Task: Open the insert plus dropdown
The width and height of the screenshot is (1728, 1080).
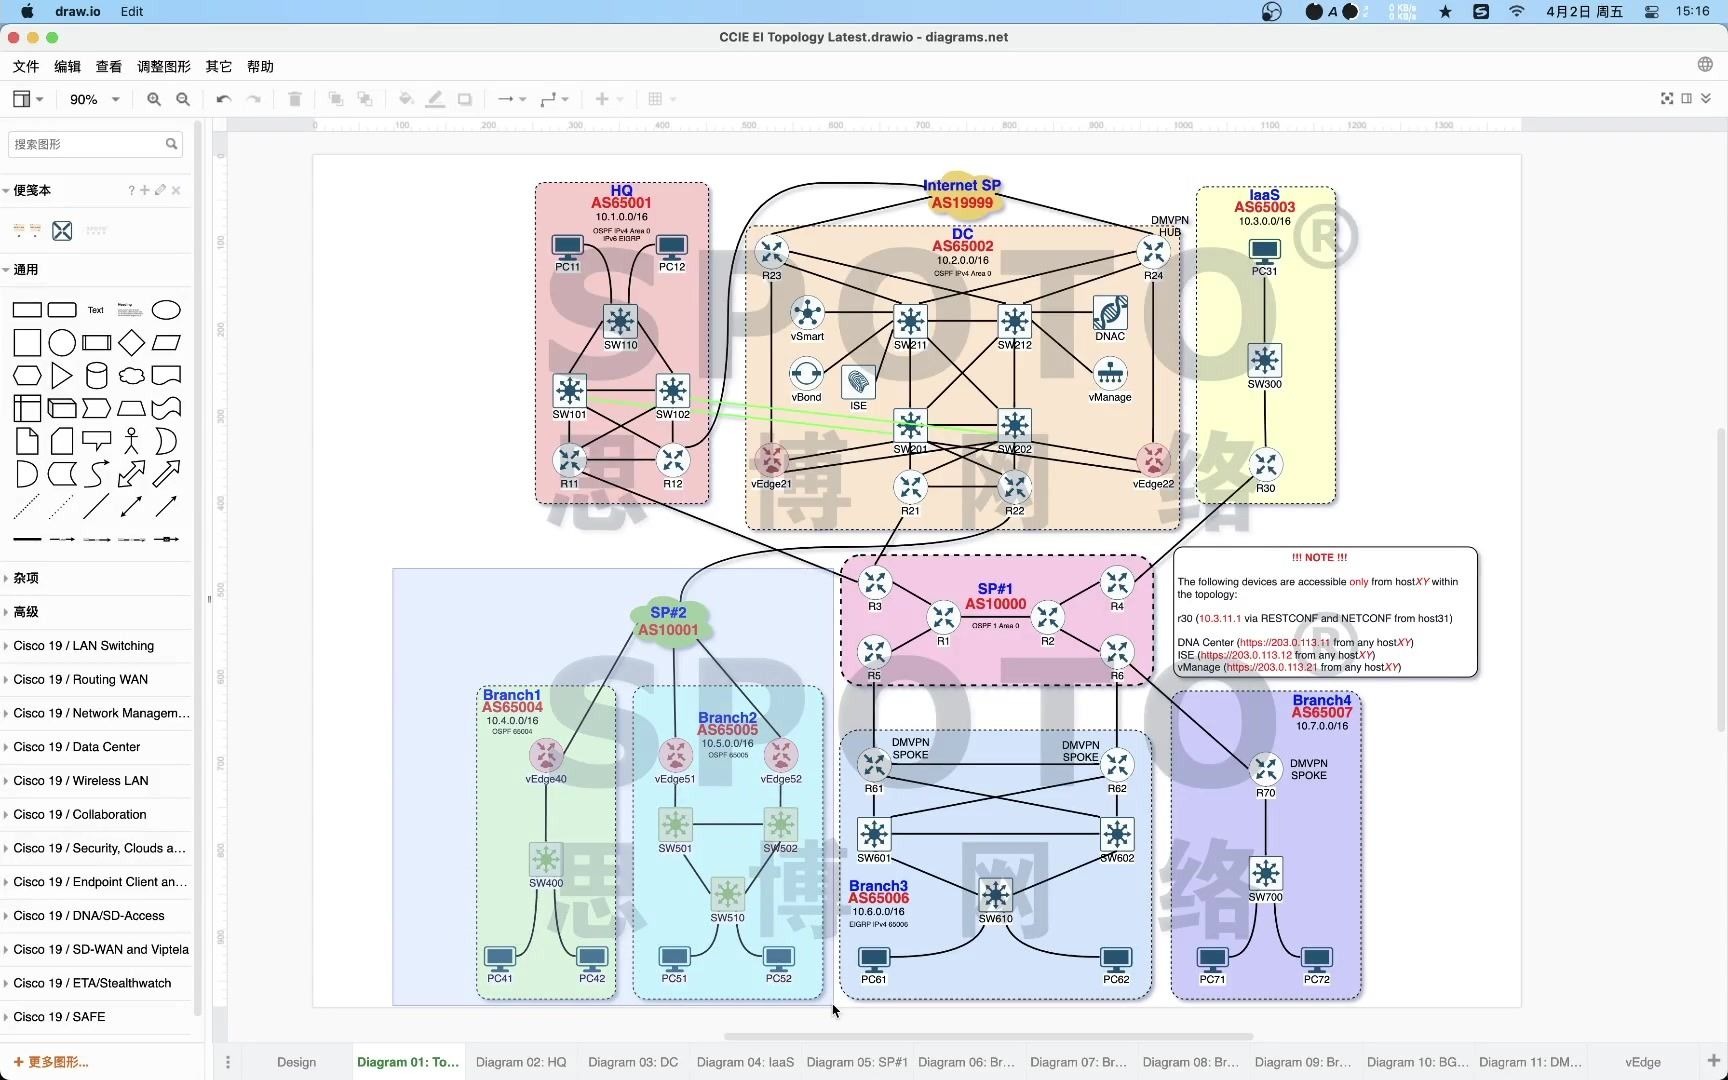Action: 608,99
